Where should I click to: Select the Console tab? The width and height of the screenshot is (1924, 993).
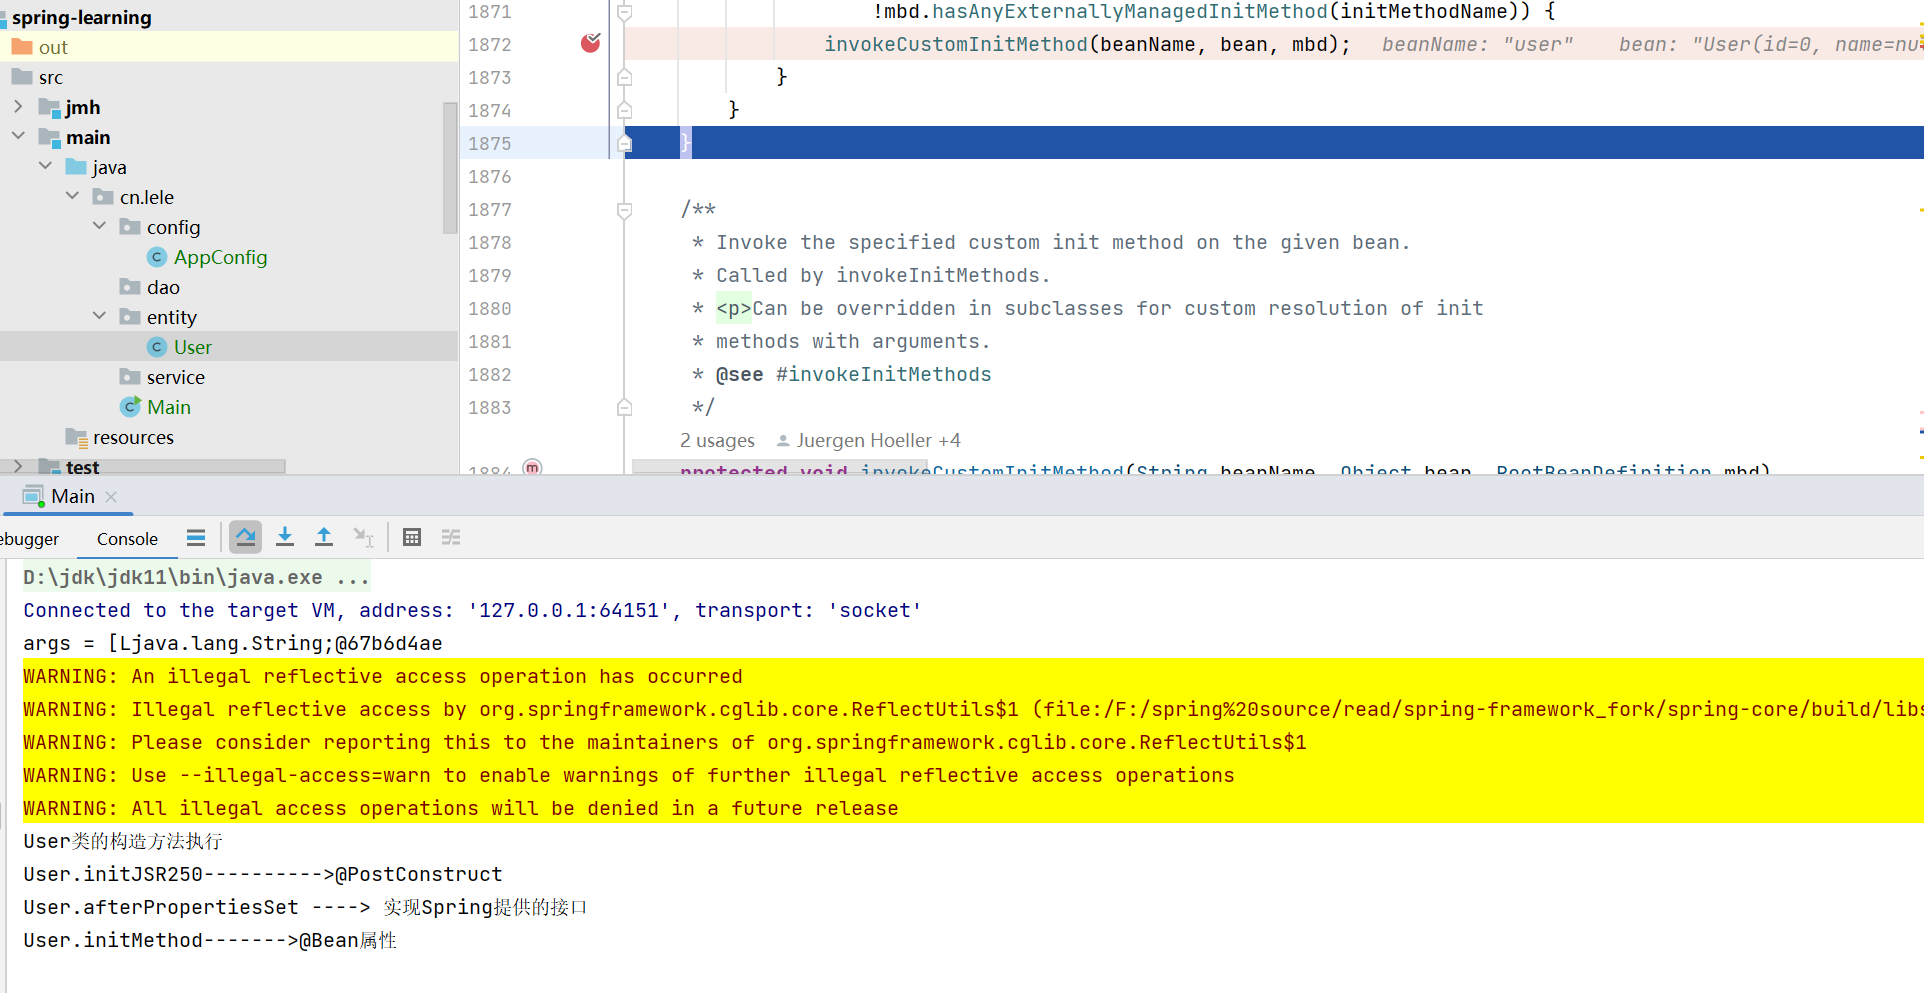coord(127,539)
